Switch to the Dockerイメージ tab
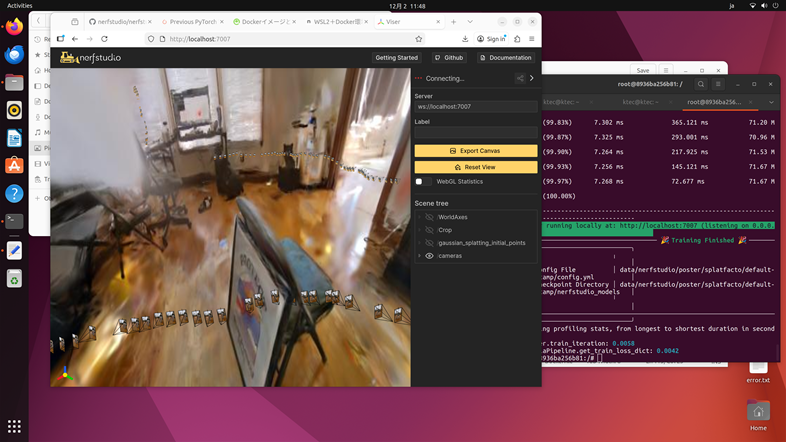 pos(265,22)
